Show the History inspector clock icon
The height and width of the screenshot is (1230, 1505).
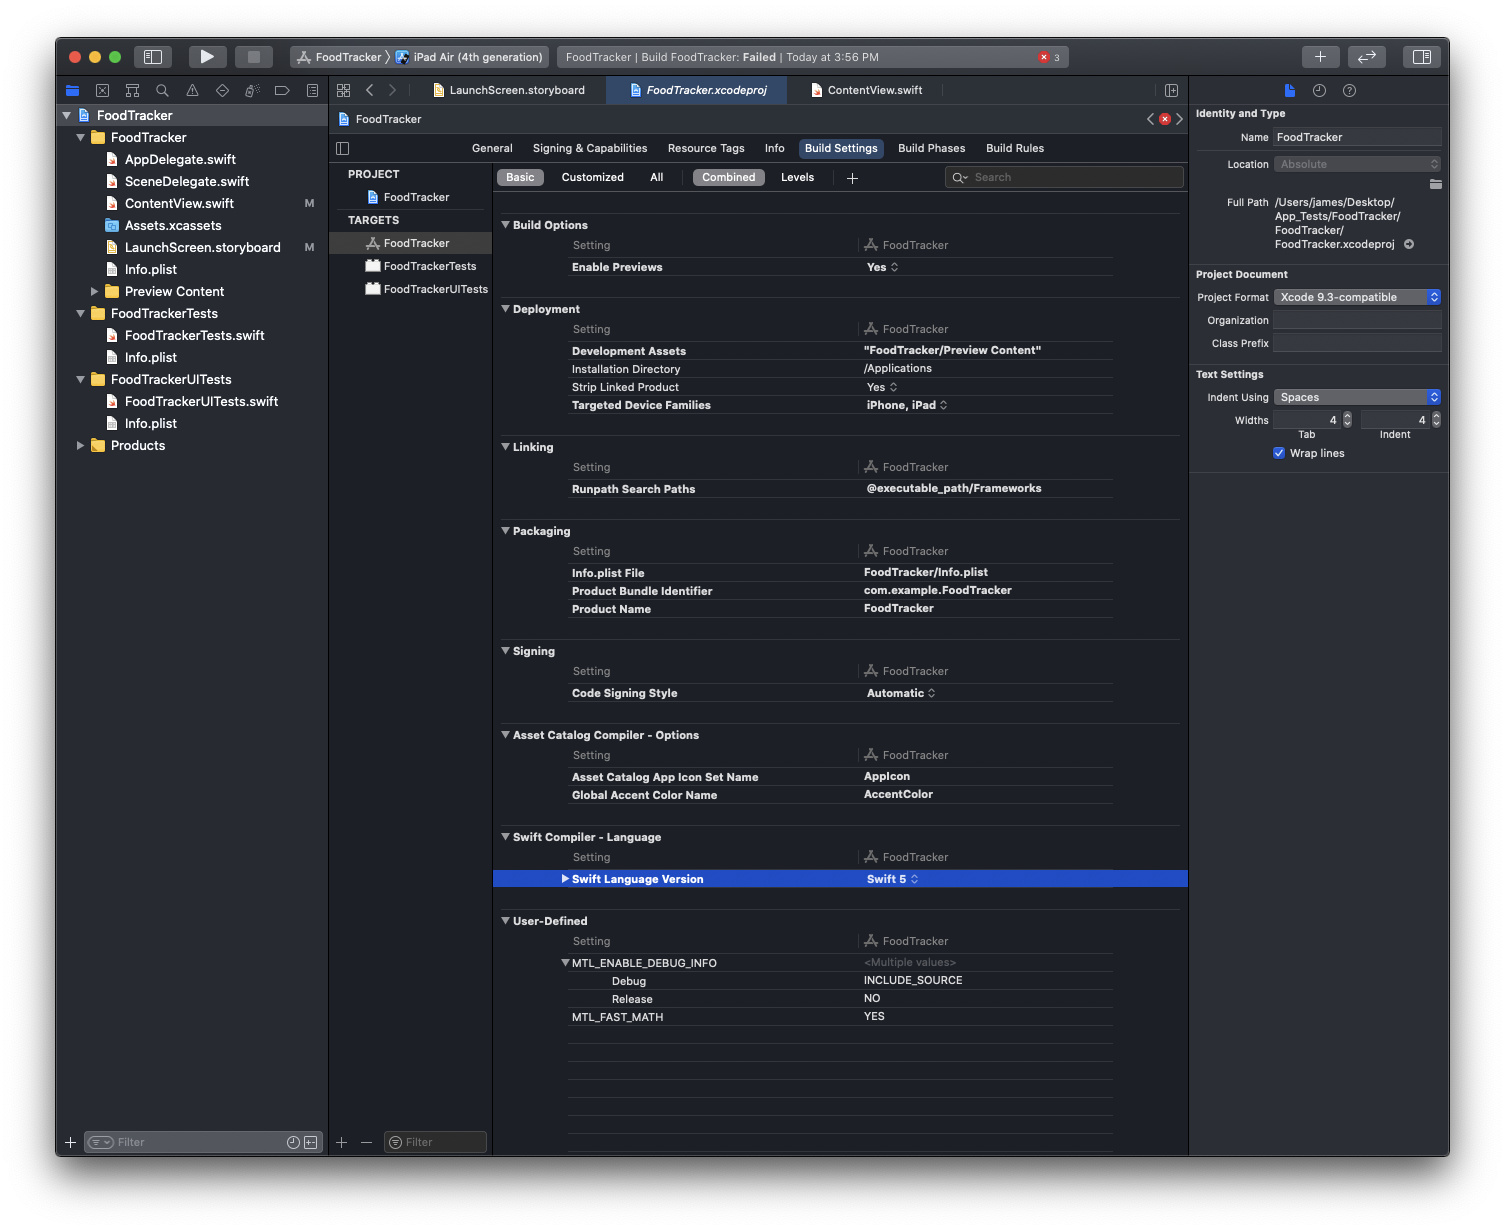pos(1319,90)
